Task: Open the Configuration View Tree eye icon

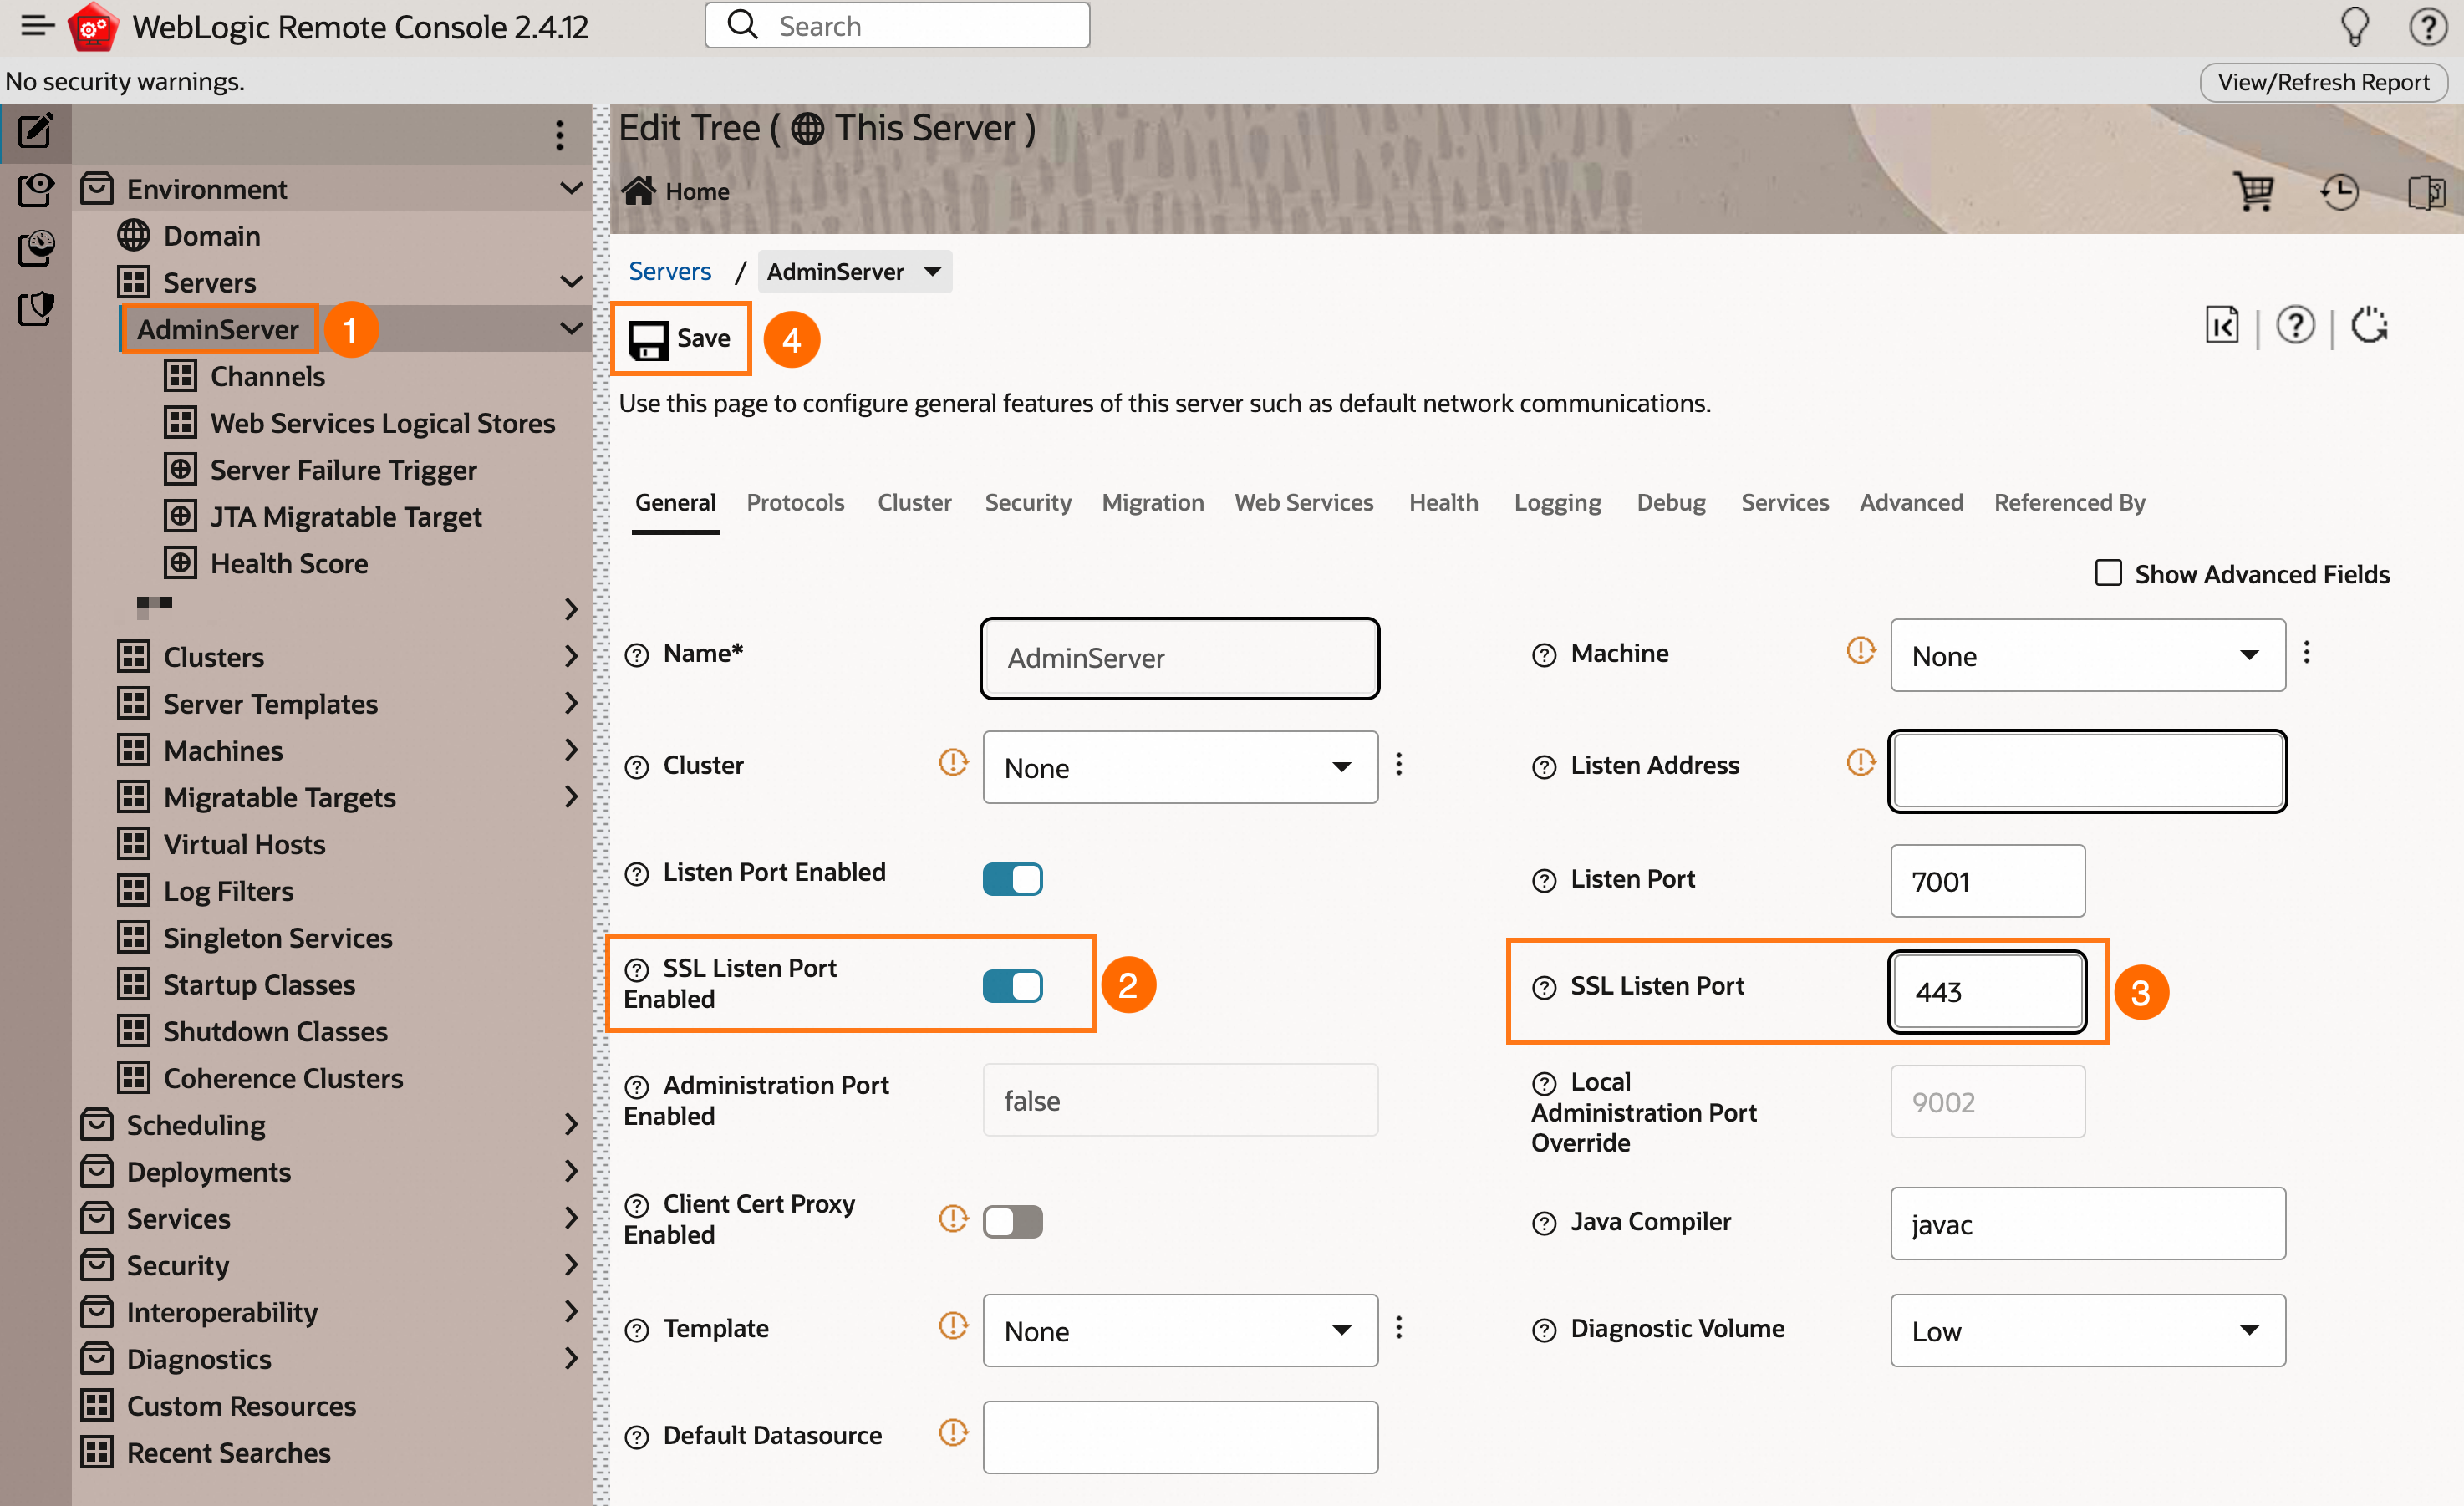Action: tap(36, 190)
